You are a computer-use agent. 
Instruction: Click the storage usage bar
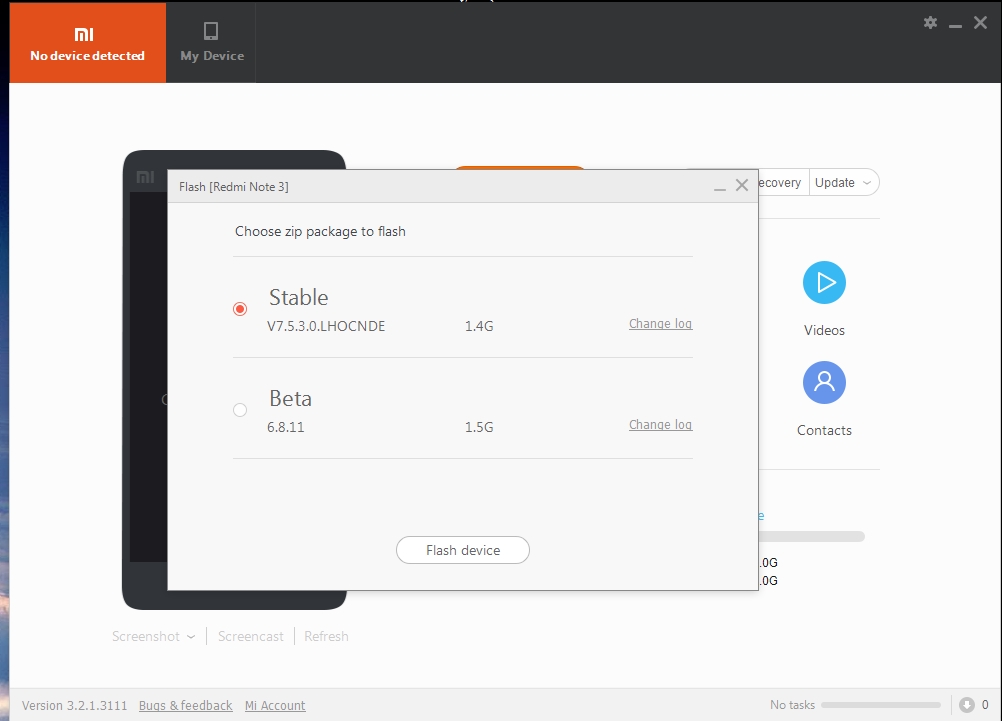812,537
